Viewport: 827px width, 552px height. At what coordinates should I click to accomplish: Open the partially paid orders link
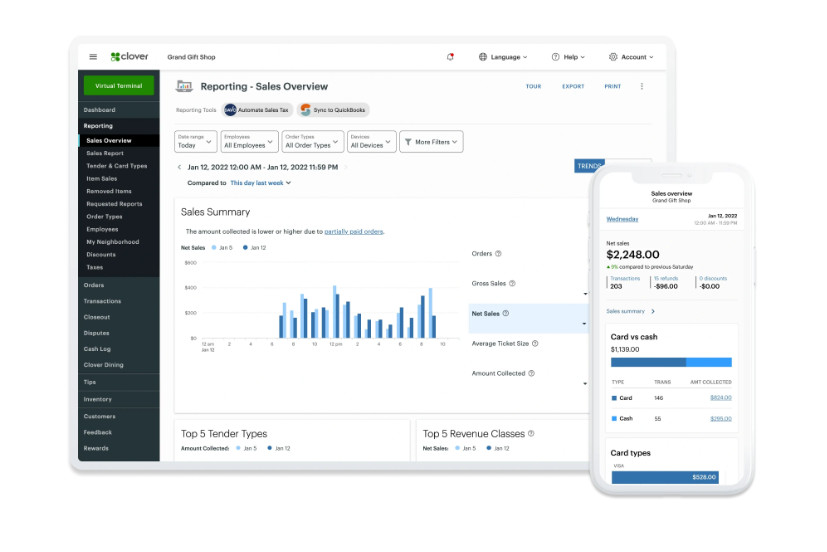point(353,231)
